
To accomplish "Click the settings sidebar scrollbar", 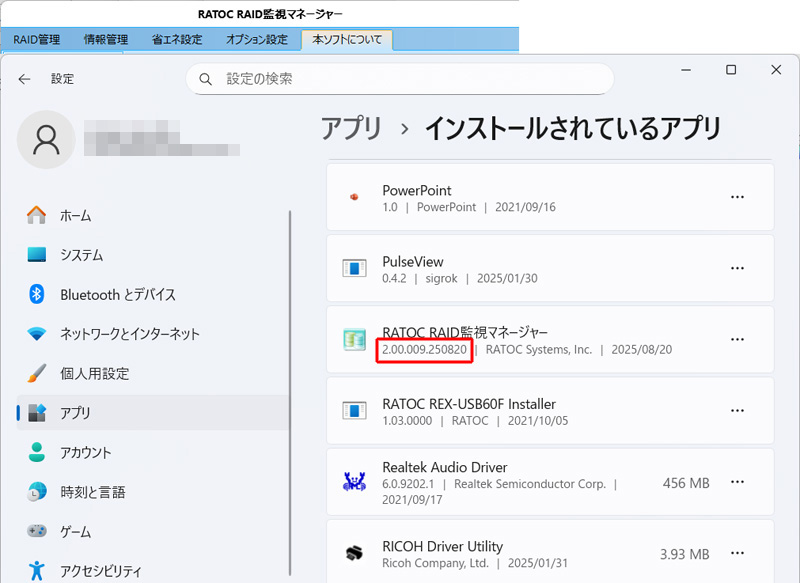I will [290, 393].
